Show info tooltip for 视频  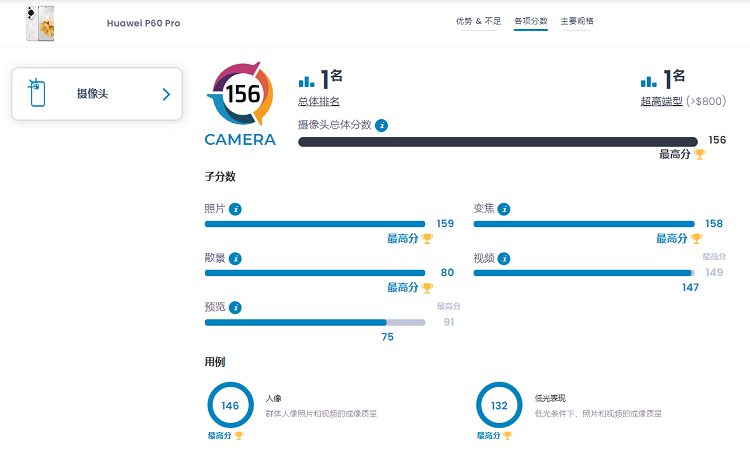pos(504,258)
